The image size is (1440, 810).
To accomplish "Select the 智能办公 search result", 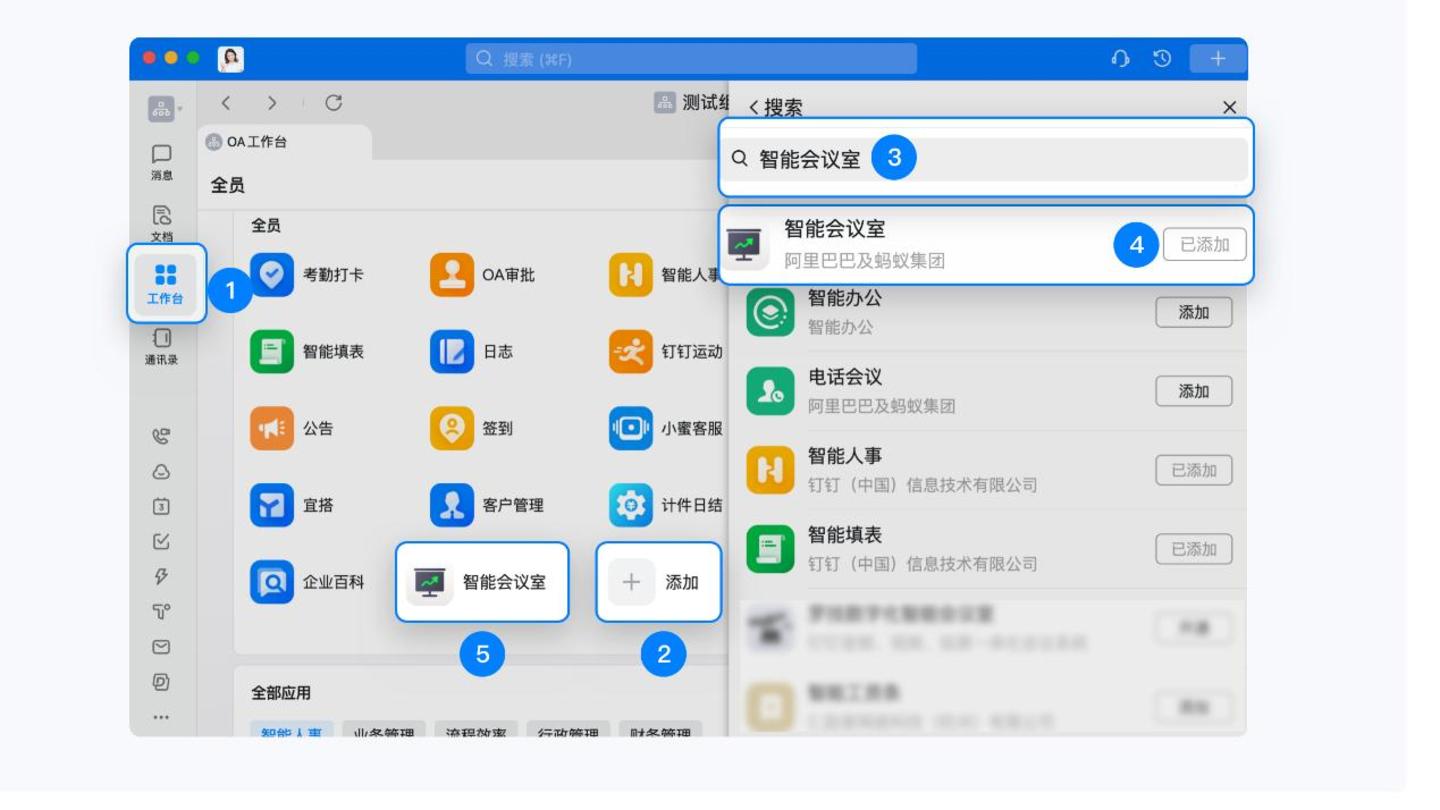I will coord(986,313).
